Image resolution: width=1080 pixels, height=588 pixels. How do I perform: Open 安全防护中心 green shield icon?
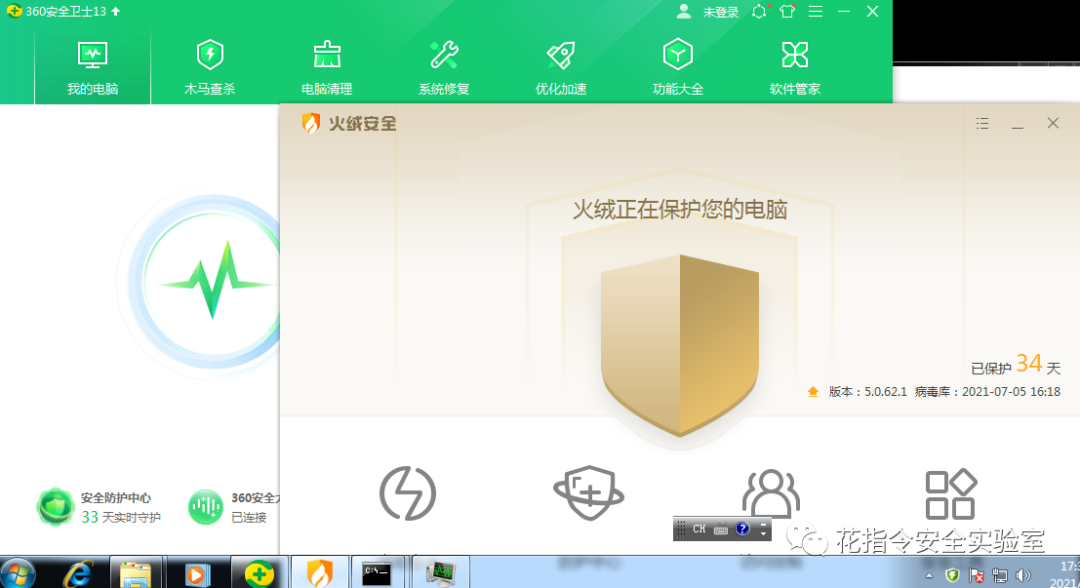tap(55, 507)
